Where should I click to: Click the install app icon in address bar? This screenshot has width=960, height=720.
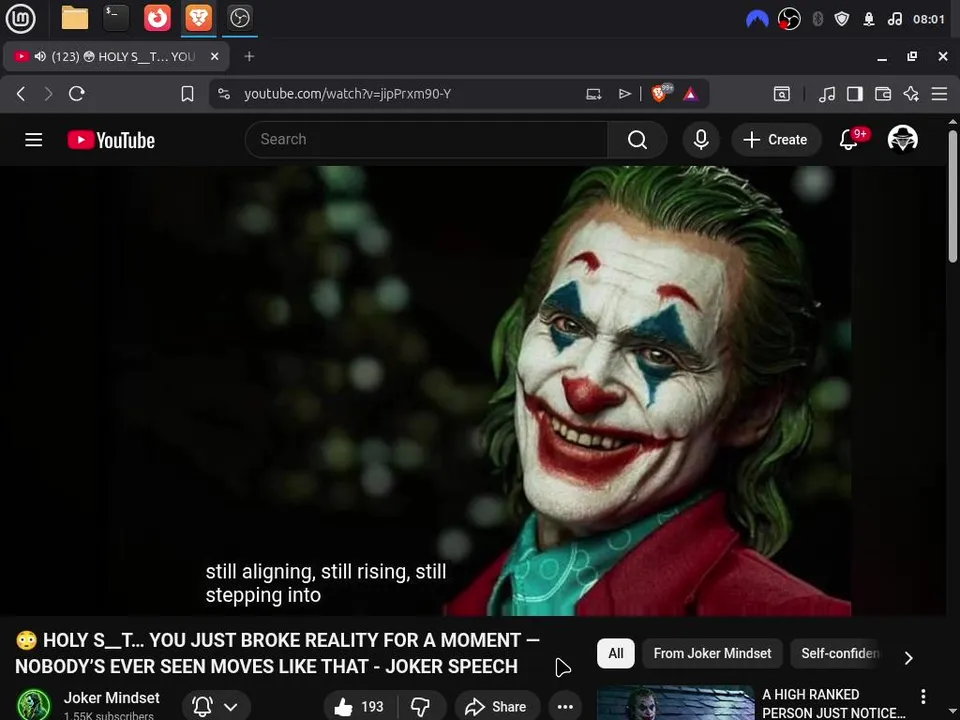(593, 94)
